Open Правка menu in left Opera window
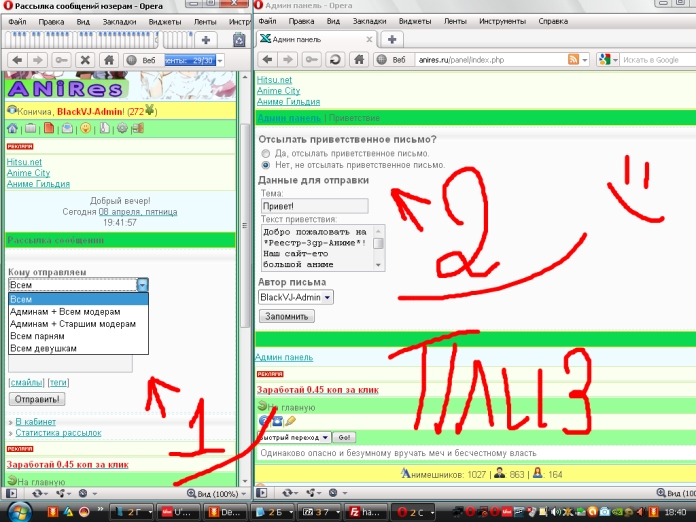 click(x=51, y=22)
